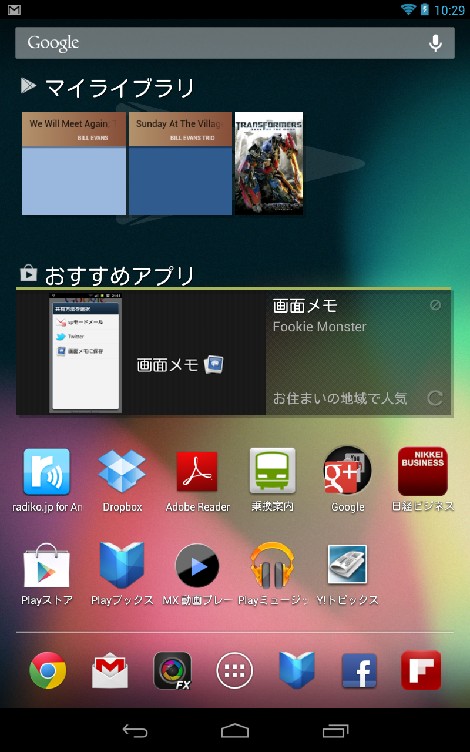Open We Will Meet Again album

pyautogui.click(x=74, y=164)
